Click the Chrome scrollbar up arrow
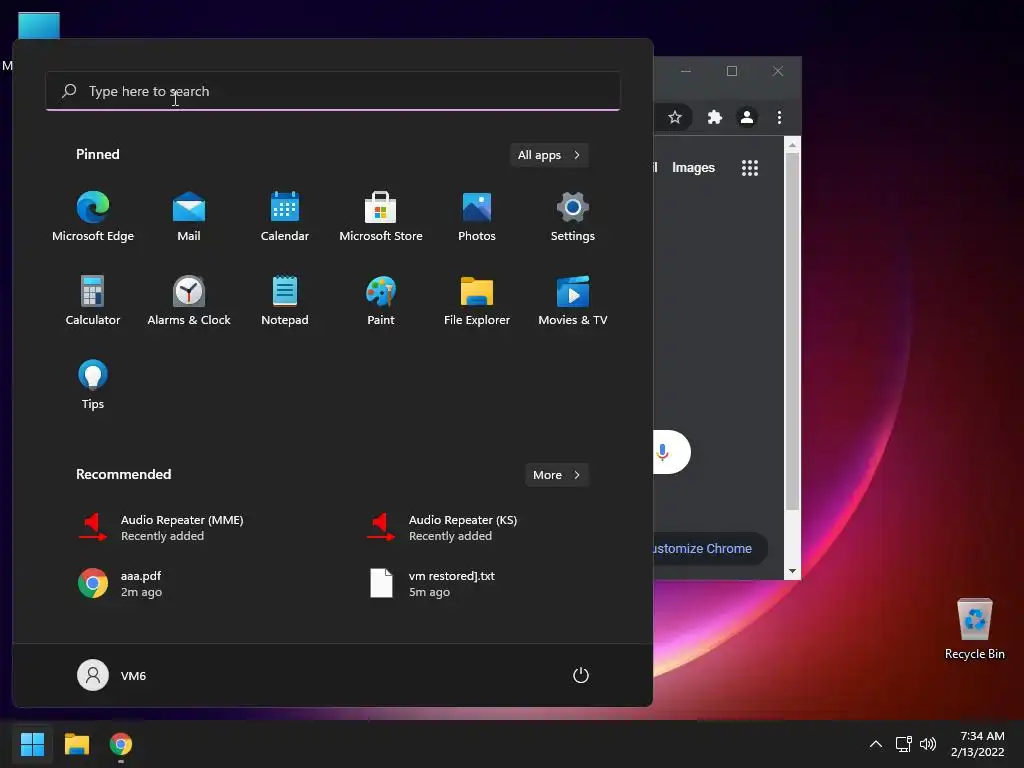Image resolution: width=1024 pixels, height=768 pixels. point(792,145)
